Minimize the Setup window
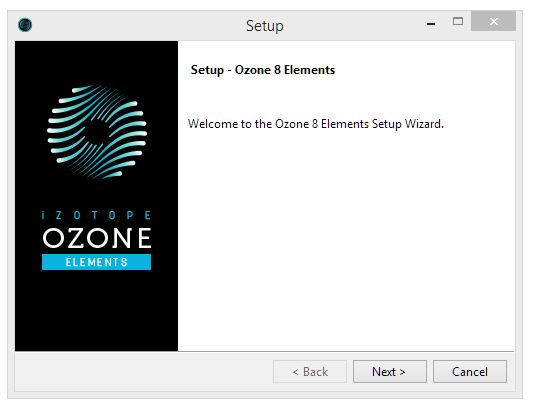536x411 pixels. click(431, 23)
